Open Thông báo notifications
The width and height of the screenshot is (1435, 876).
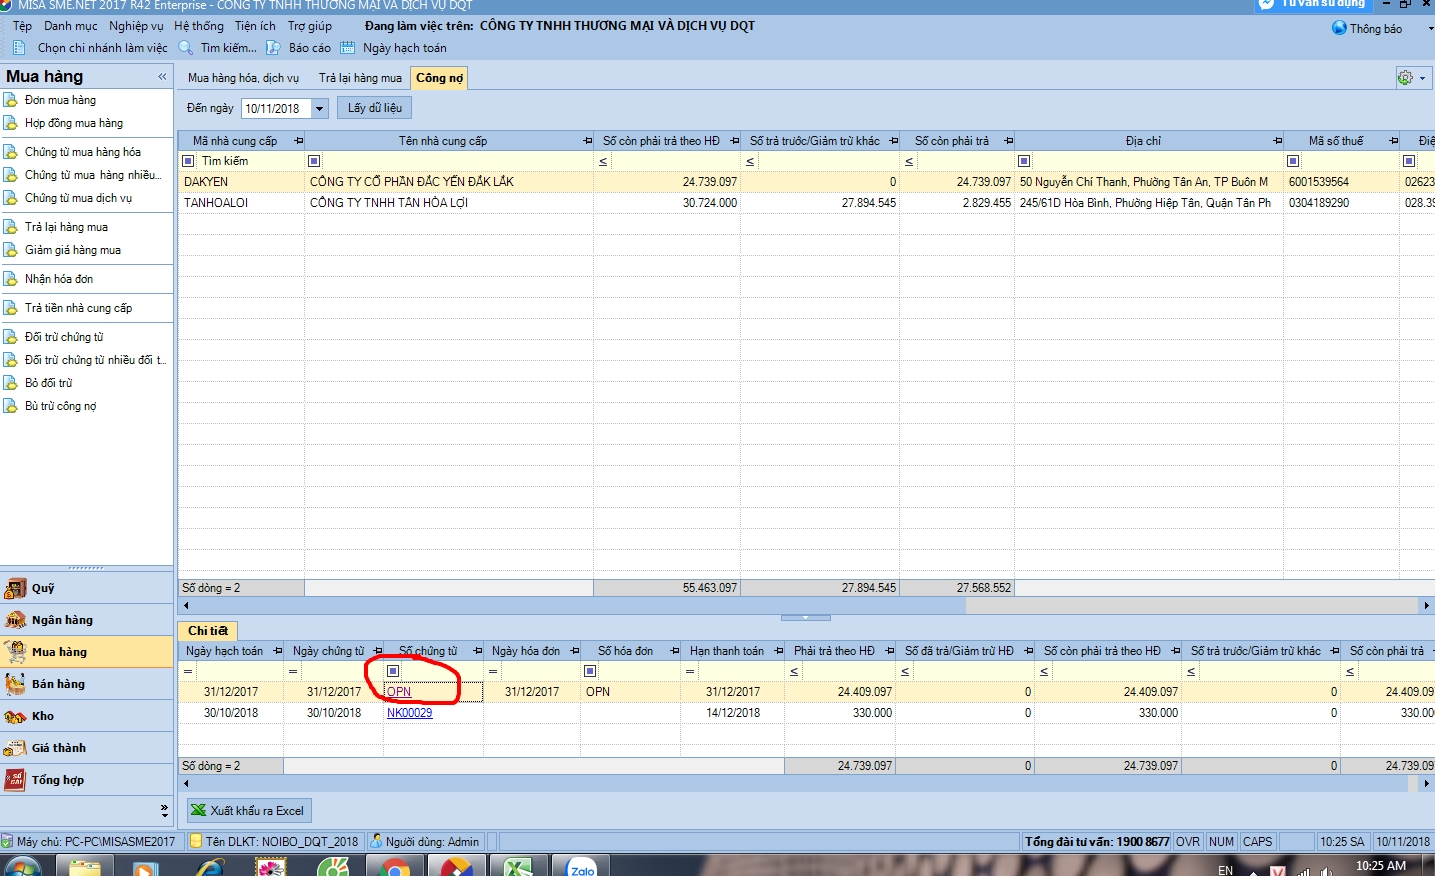1367,29
